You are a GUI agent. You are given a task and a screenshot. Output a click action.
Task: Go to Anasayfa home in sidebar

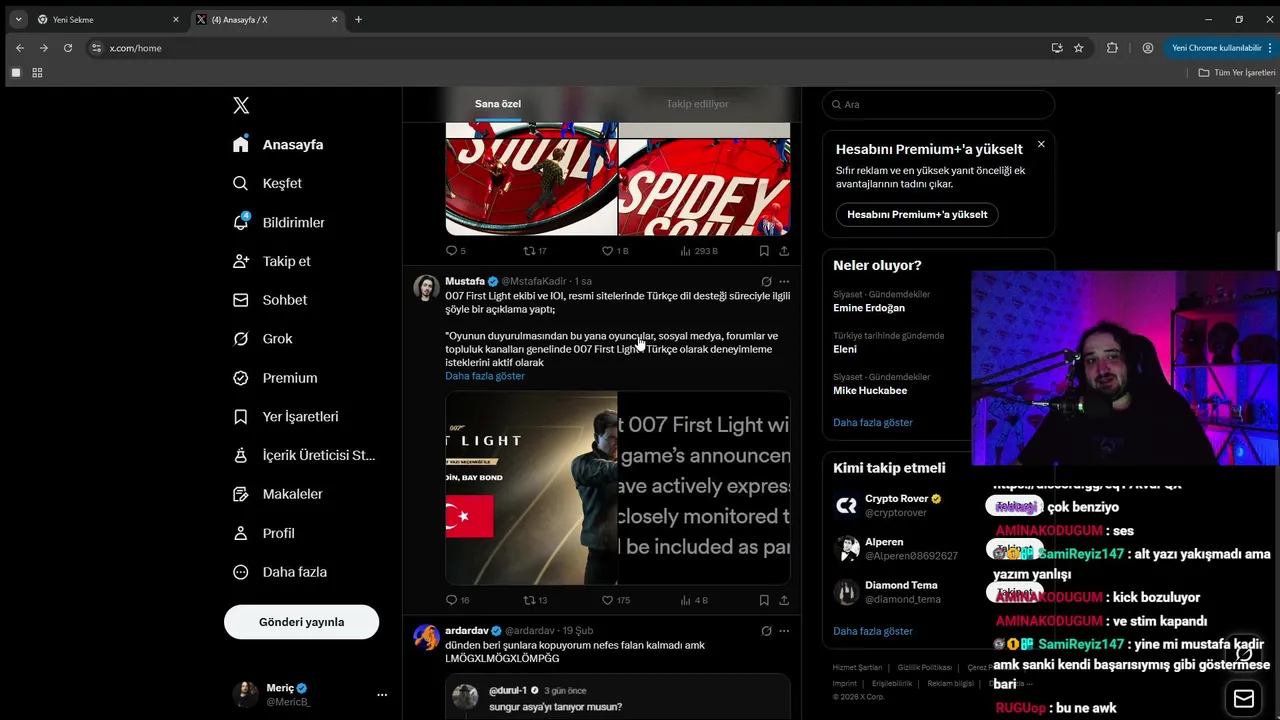tap(278, 144)
